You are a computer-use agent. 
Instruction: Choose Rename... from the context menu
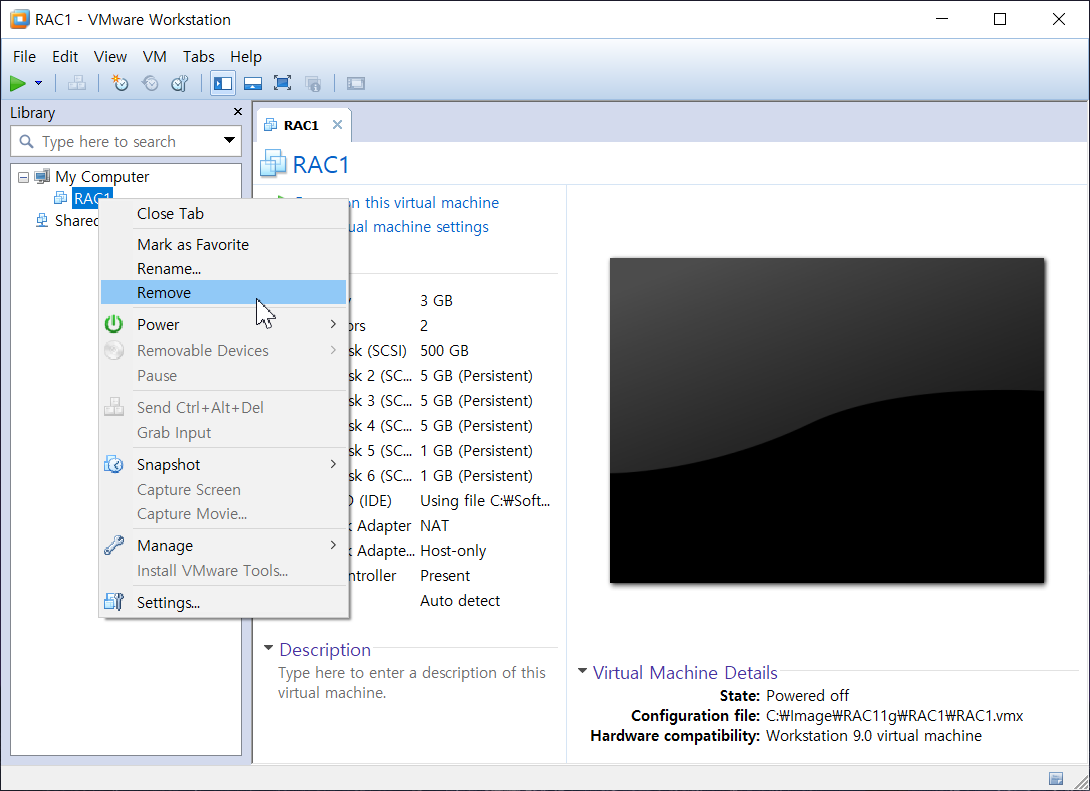pos(223,268)
